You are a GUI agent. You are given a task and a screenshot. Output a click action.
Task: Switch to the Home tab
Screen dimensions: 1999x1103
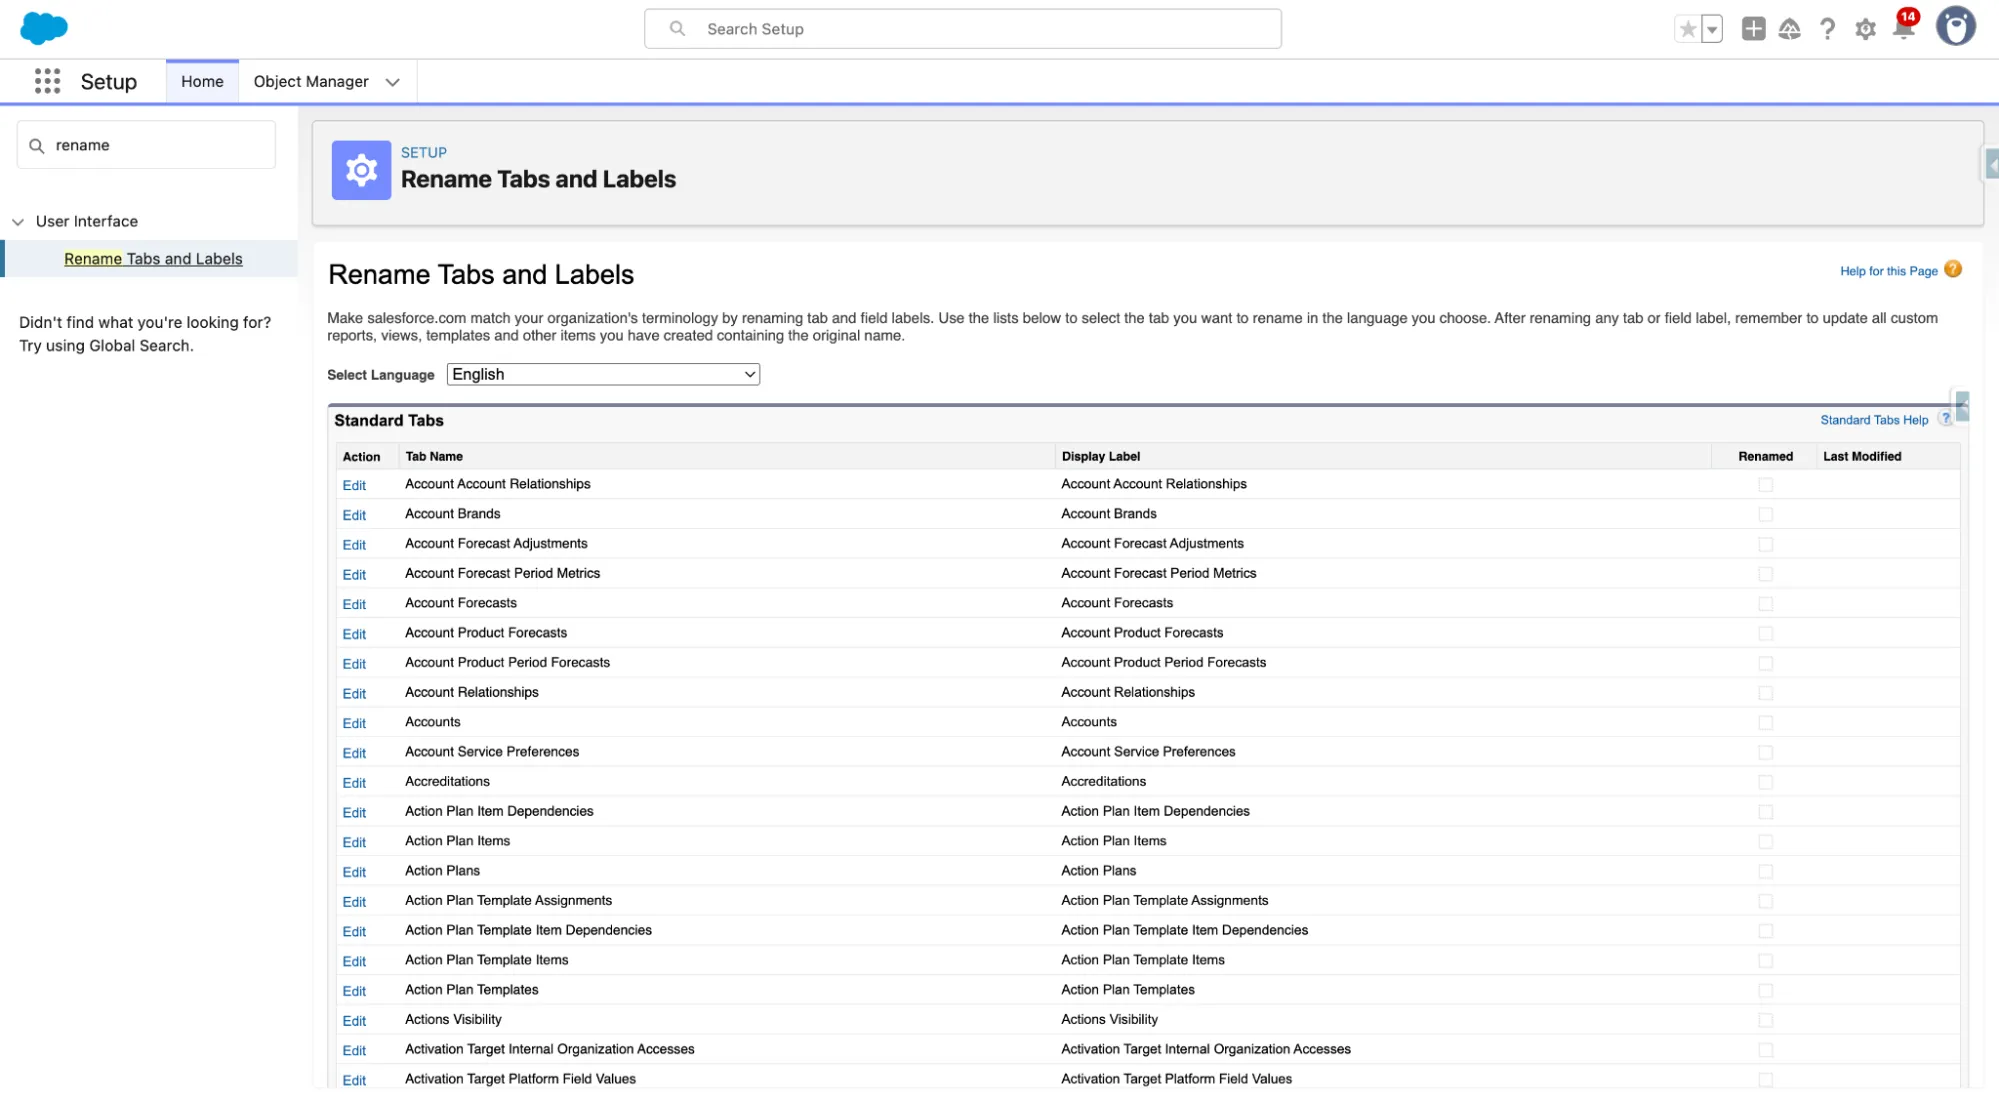[x=202, y=81]
